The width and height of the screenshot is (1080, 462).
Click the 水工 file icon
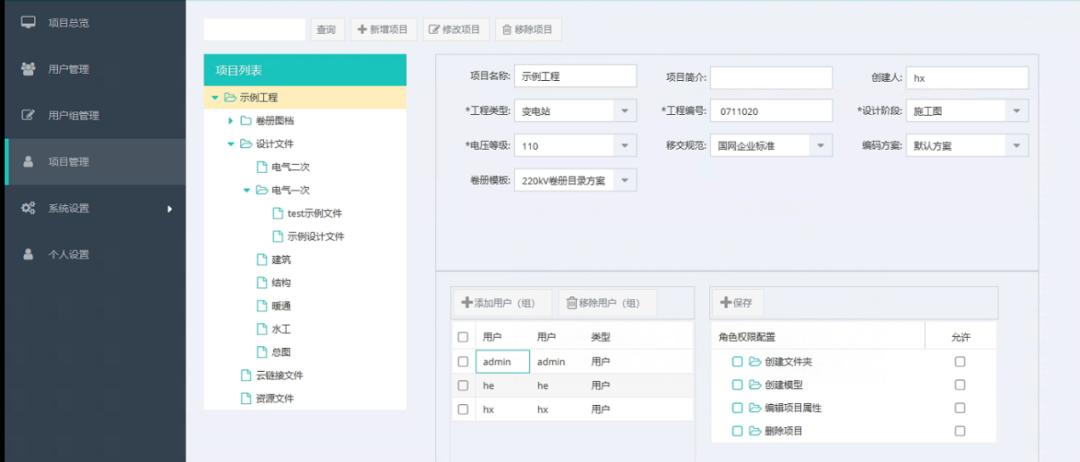point(262,328)
